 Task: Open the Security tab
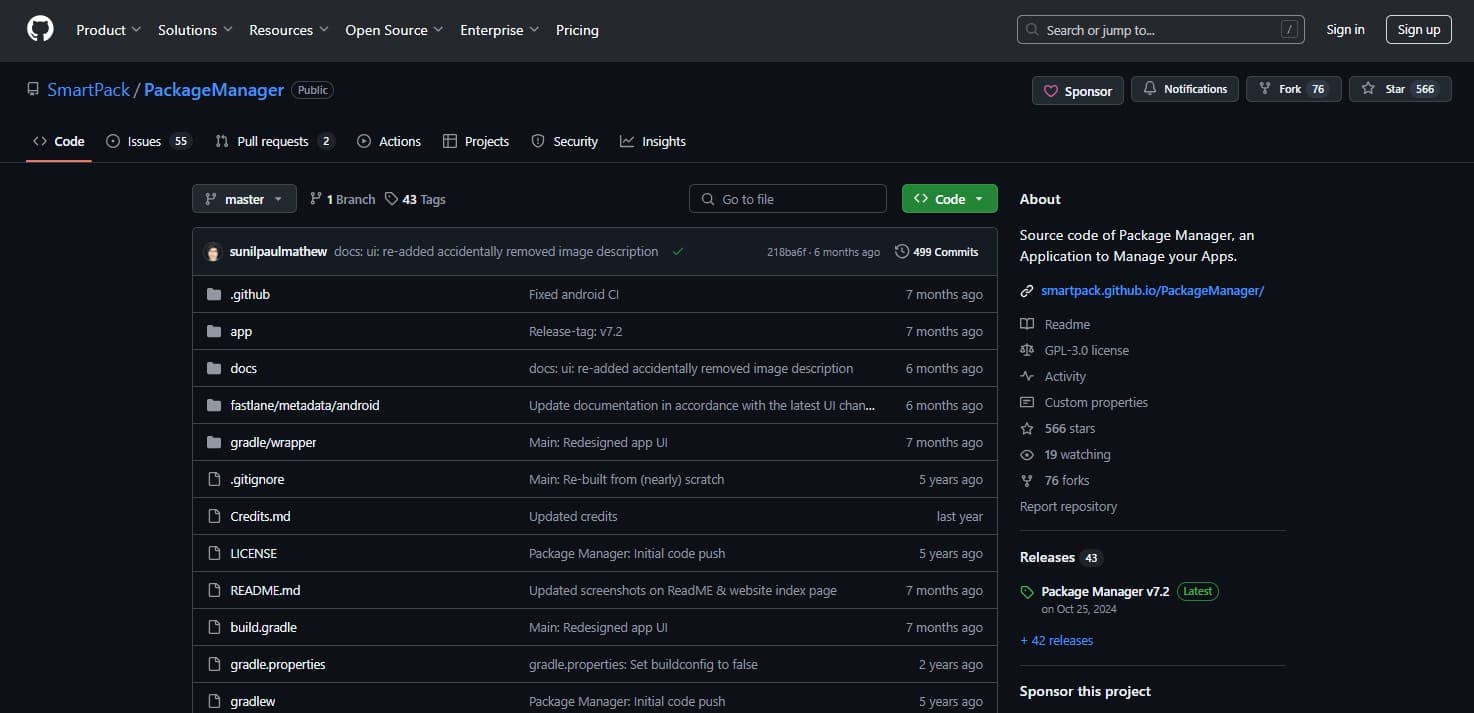coord(564,141)
